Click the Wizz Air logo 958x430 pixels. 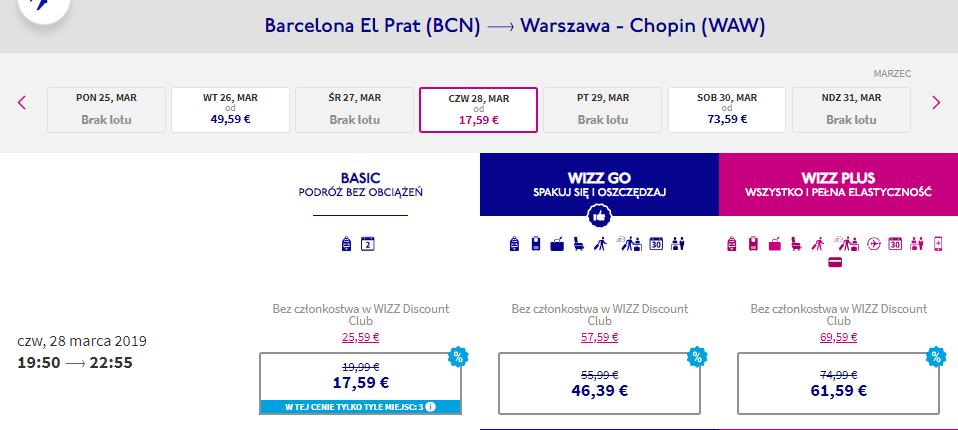coord(42,6)
